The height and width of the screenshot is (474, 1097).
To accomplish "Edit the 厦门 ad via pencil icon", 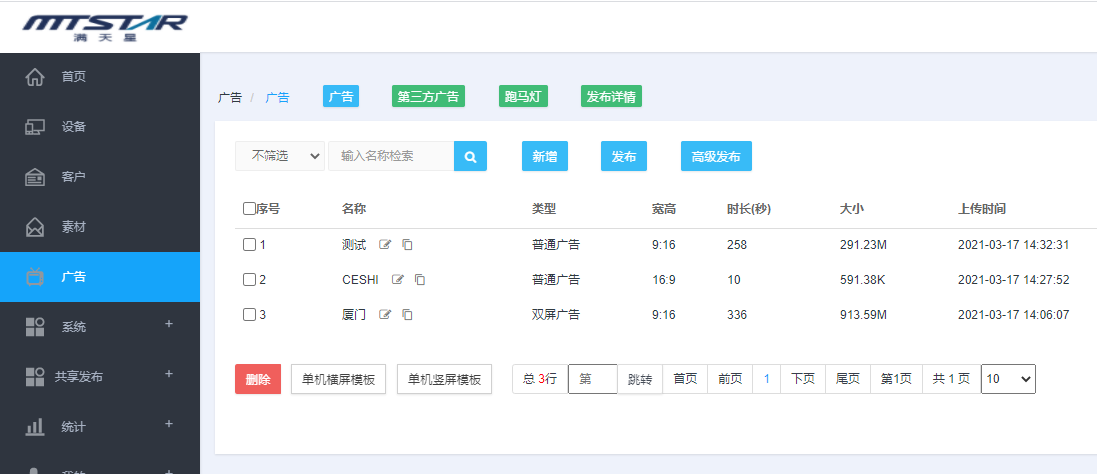I will click(x=385, y=315).
